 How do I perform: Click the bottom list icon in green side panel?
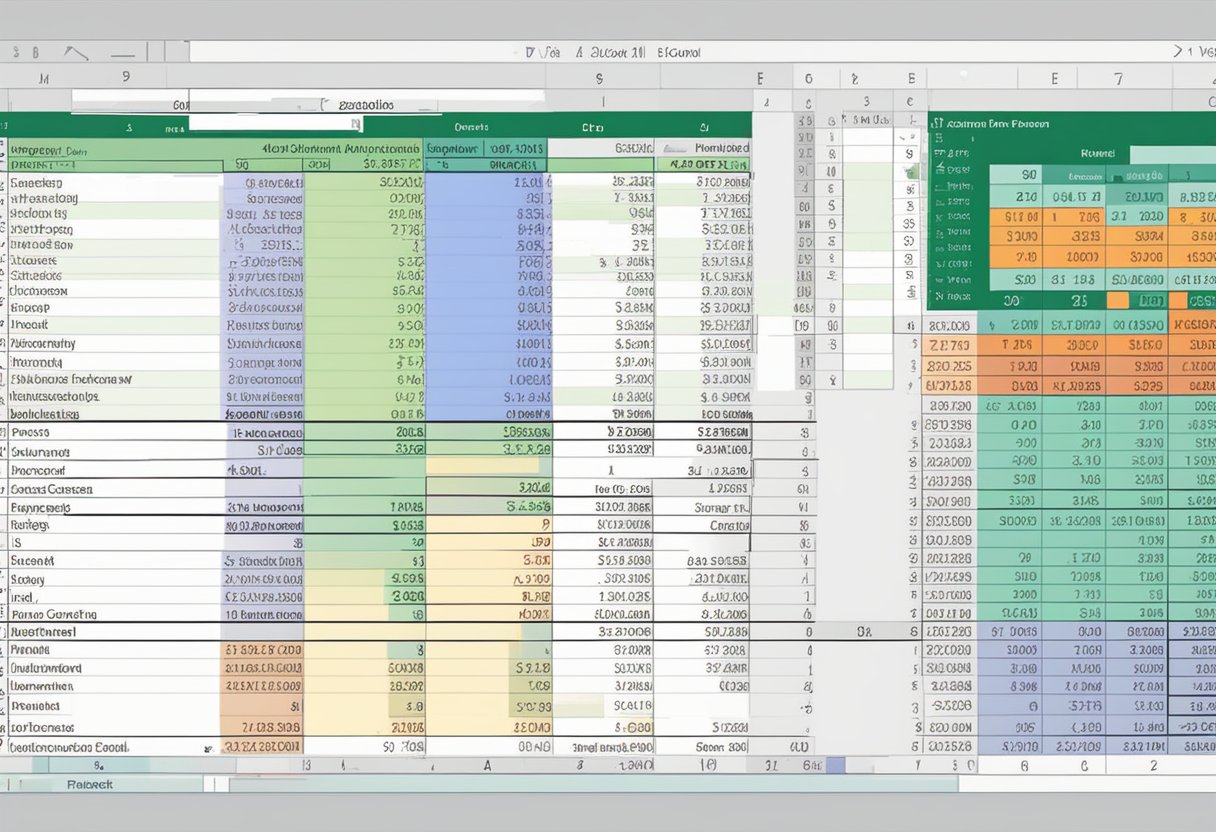pos(937,297)
